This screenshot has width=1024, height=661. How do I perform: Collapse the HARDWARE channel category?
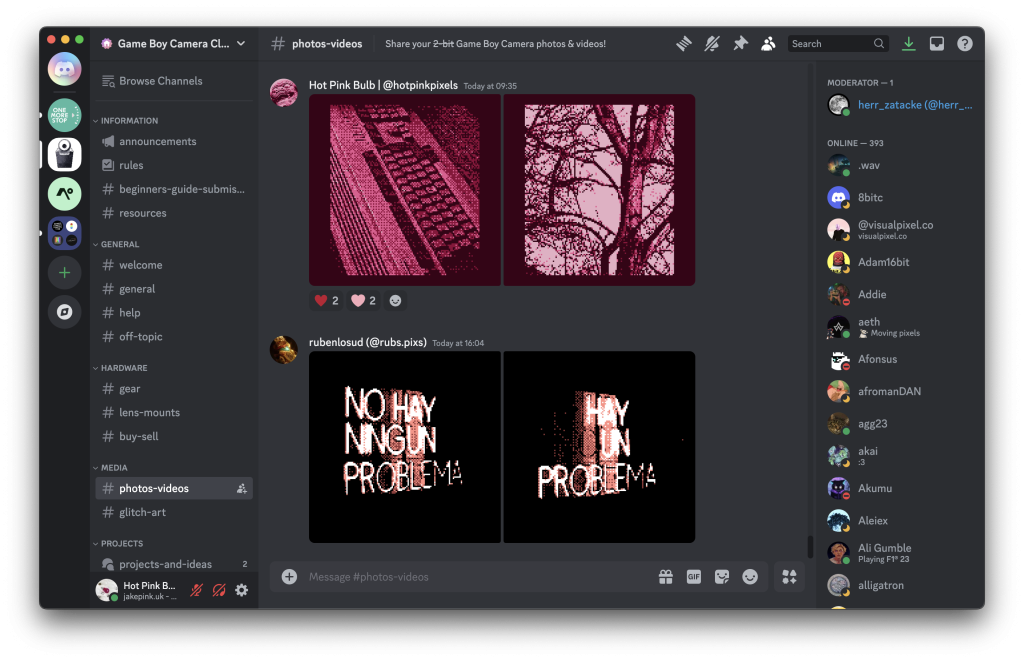(123, 368)
